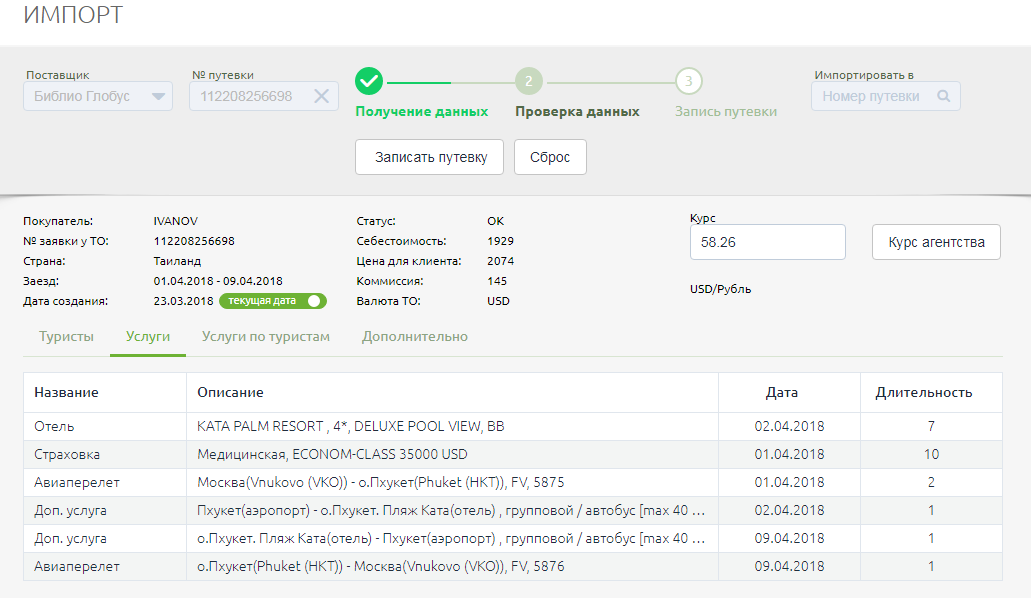Click the step 3 circle icon
The image size is (1031, 598).
tap(689, 82)
